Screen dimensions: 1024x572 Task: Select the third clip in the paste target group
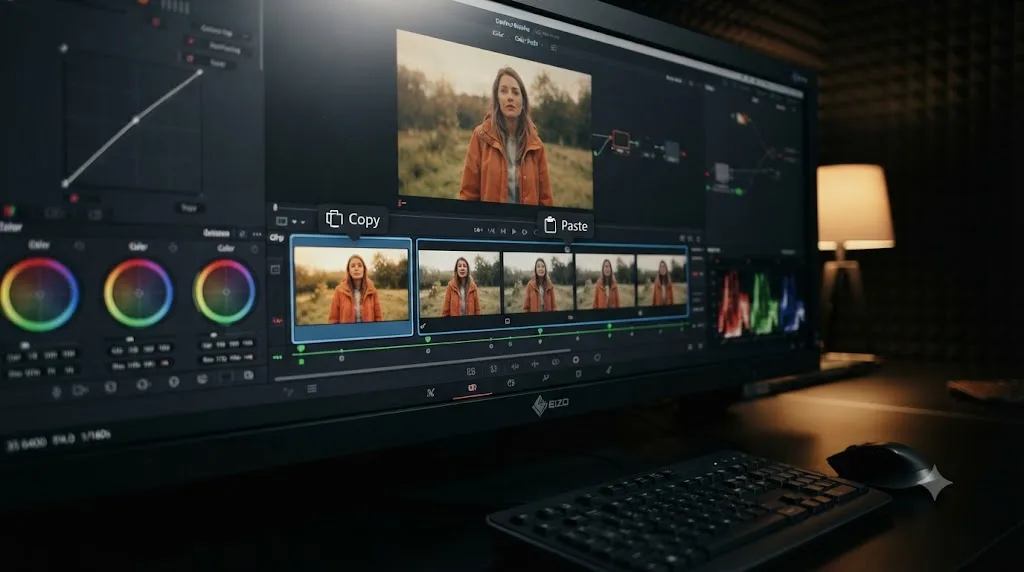point(605,281)
